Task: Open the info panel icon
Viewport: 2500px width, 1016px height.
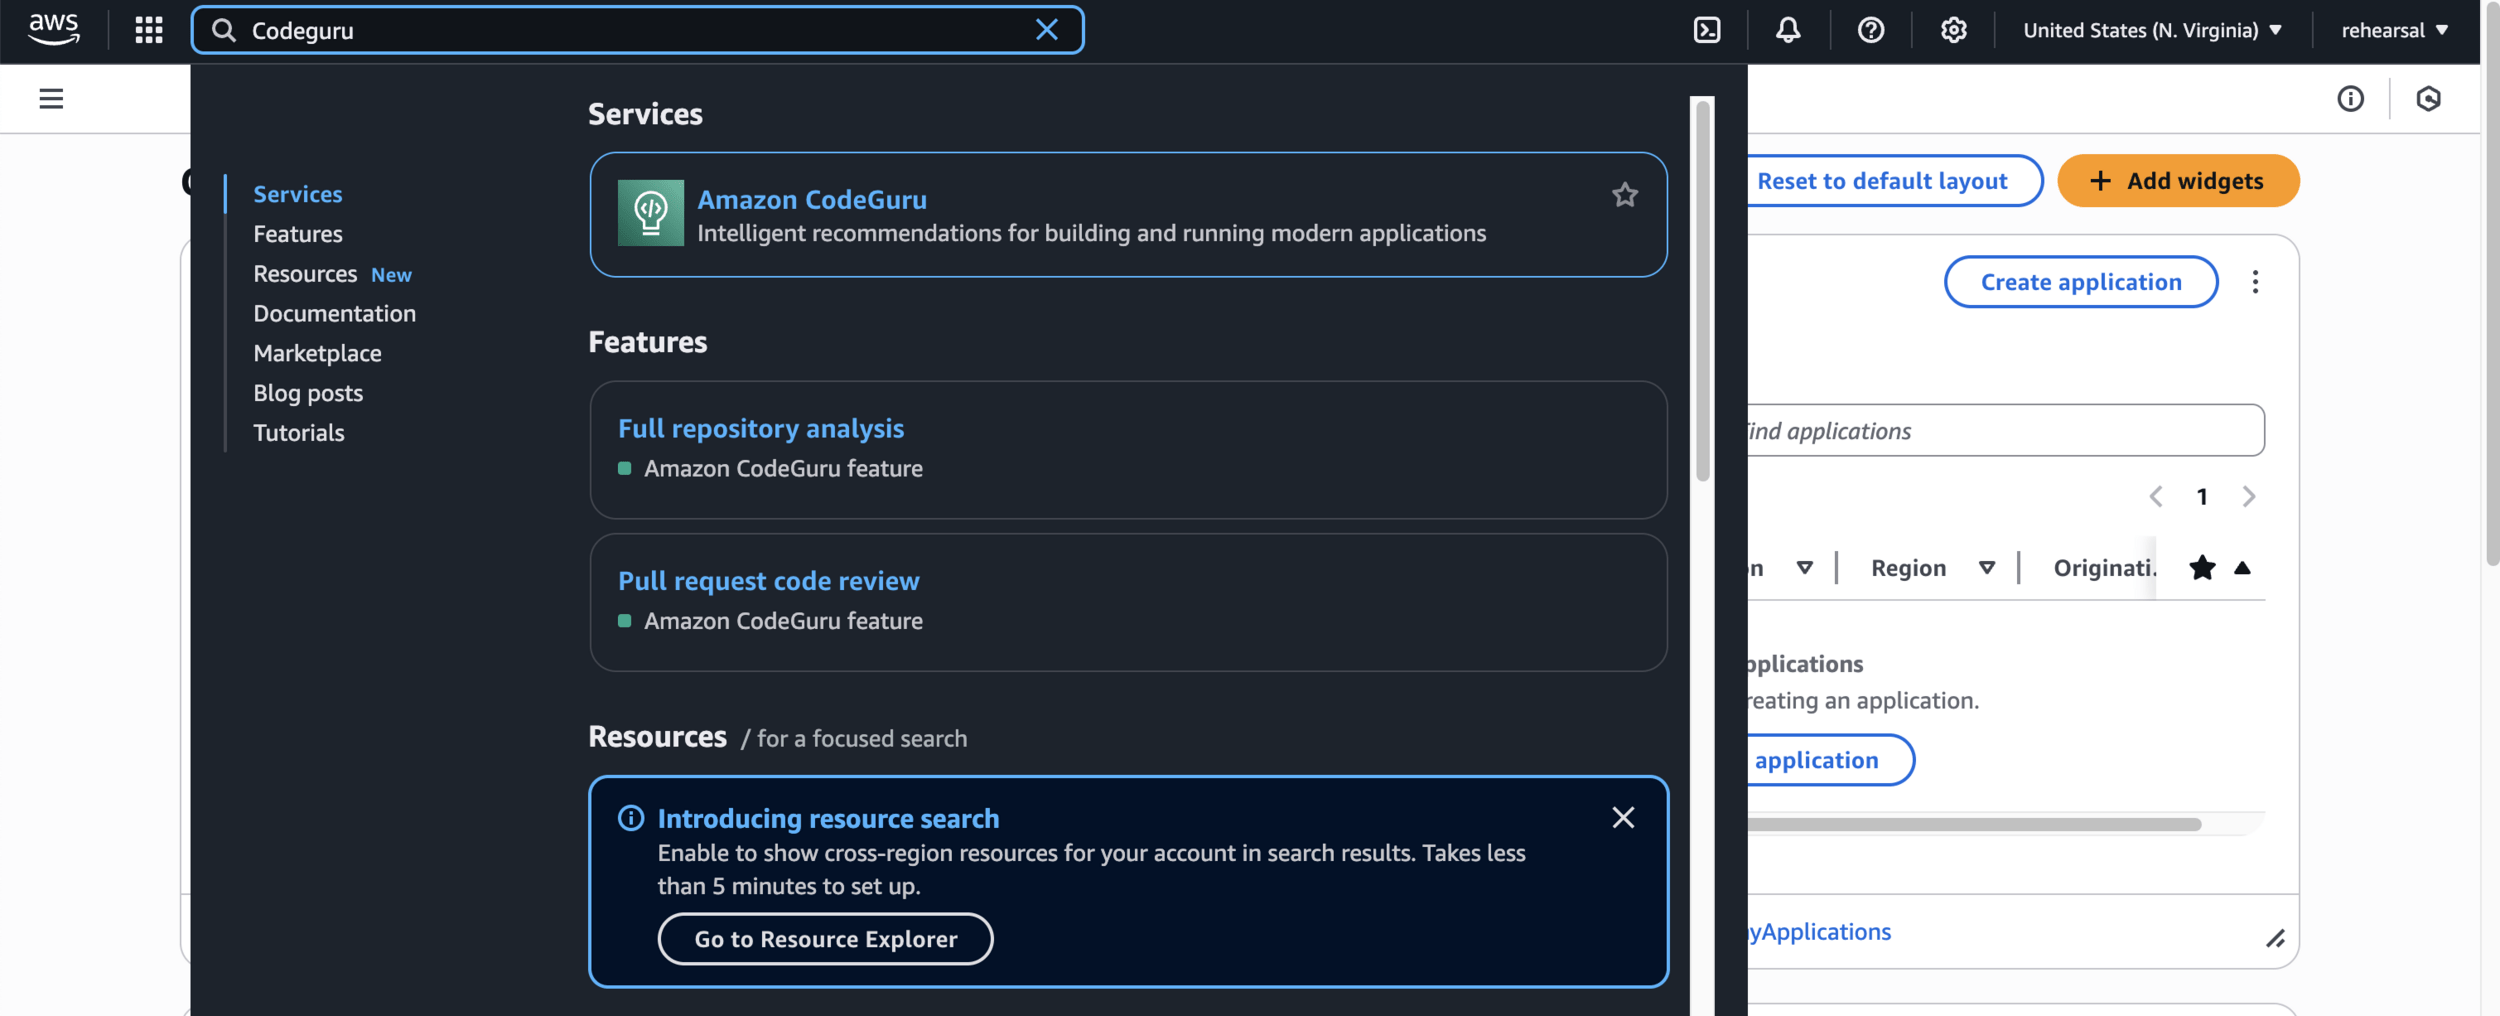Action: tap(2350, 98)
